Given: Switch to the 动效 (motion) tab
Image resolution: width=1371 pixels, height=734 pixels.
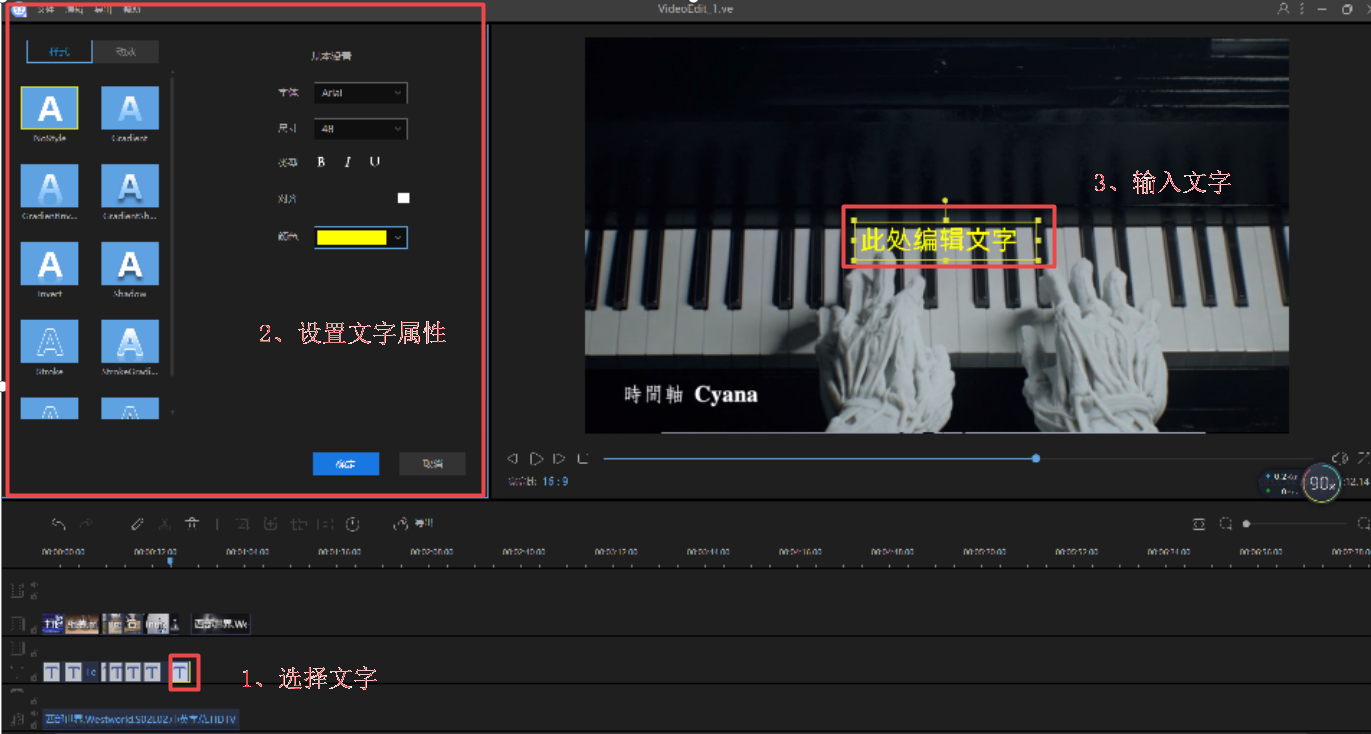Looking at the screenshot, I should point(125,52).
